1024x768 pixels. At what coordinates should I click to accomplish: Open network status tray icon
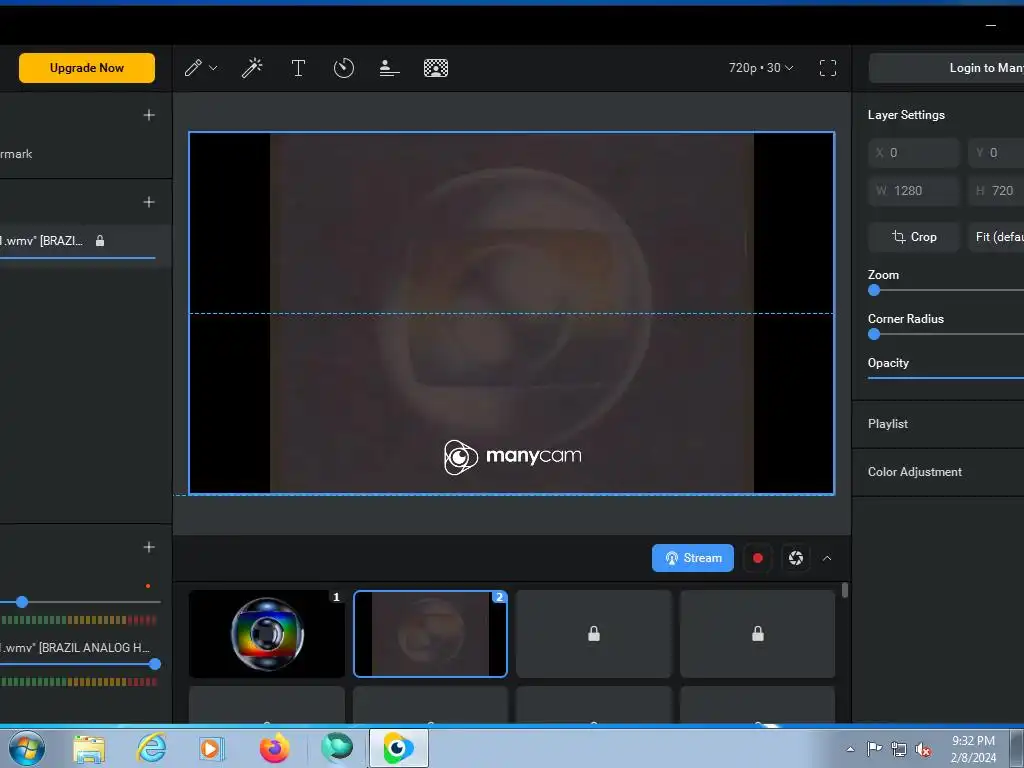tap(899, 749)
